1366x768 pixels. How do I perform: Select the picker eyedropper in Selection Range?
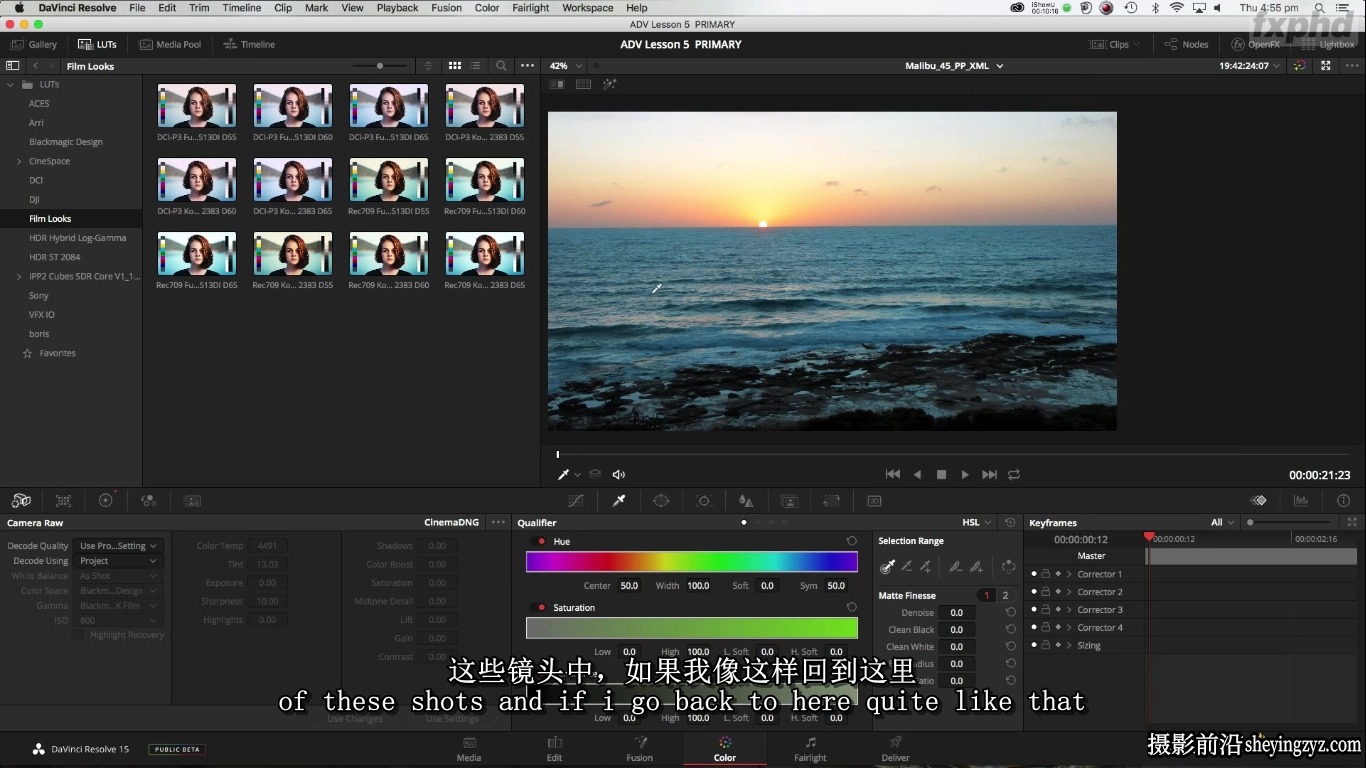[887, 566]
